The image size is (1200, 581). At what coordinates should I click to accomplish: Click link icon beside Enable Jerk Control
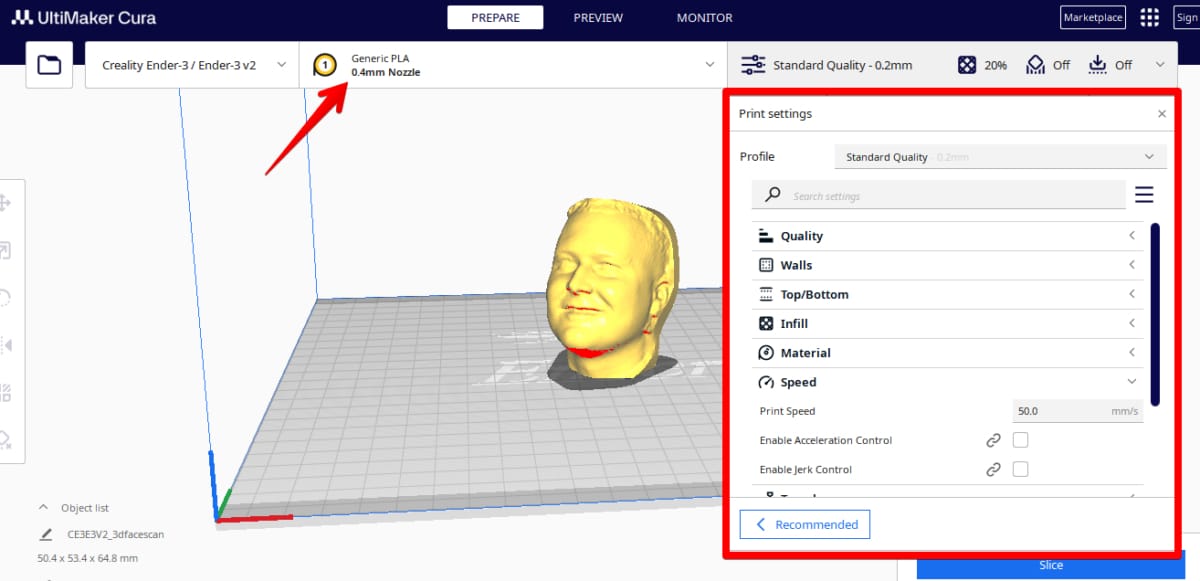(993, 469)
